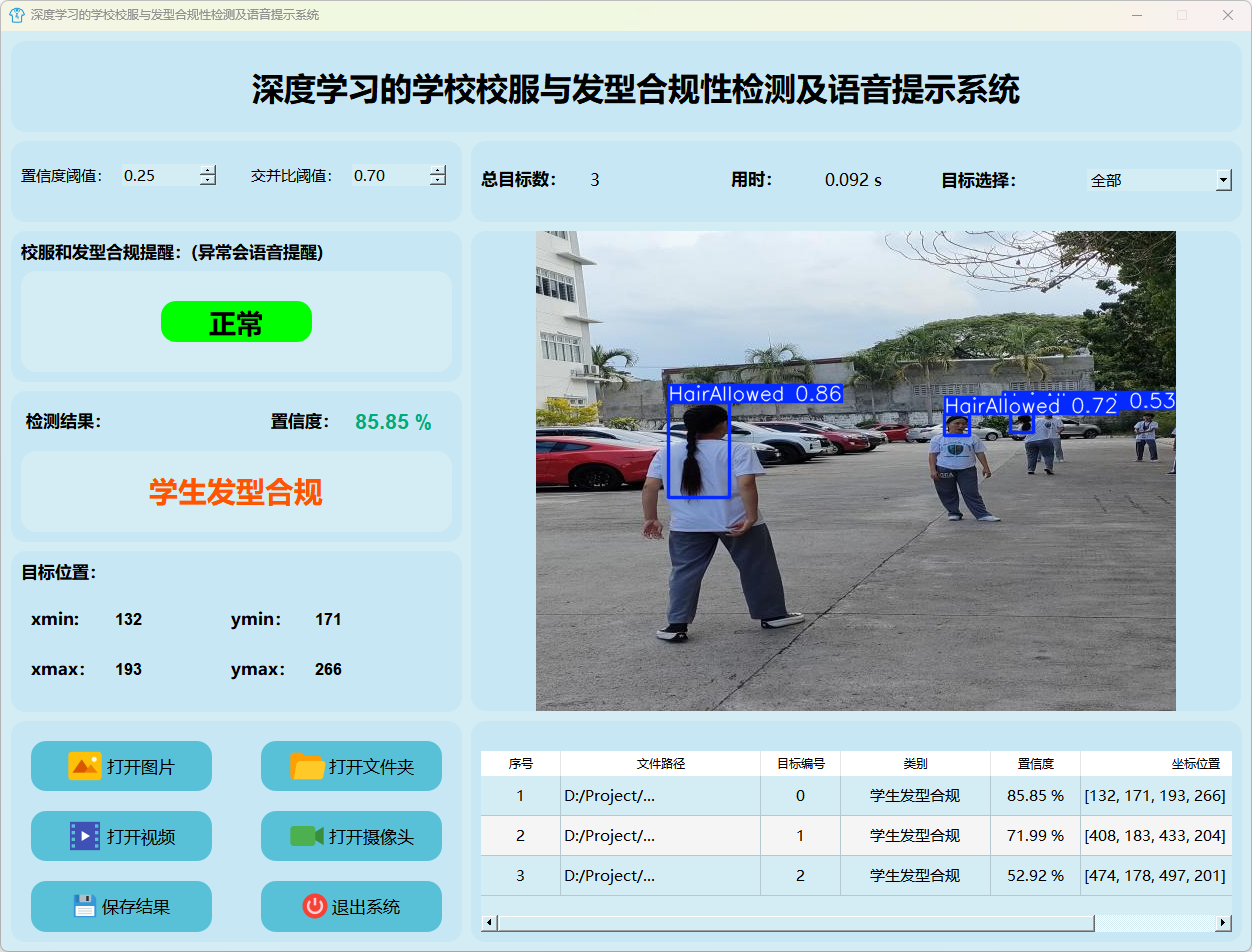Click the camera icon on 打开摄像头

[307, 836]
